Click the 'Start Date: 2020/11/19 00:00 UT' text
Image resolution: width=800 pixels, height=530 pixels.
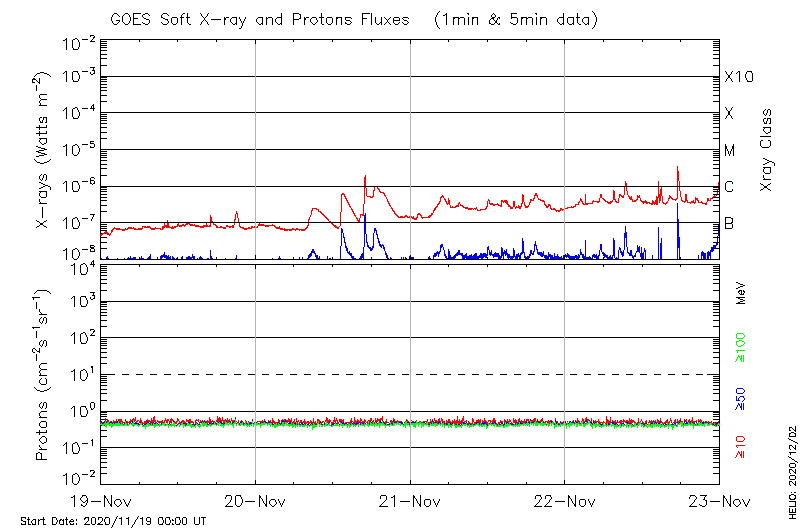pos(113,521)
